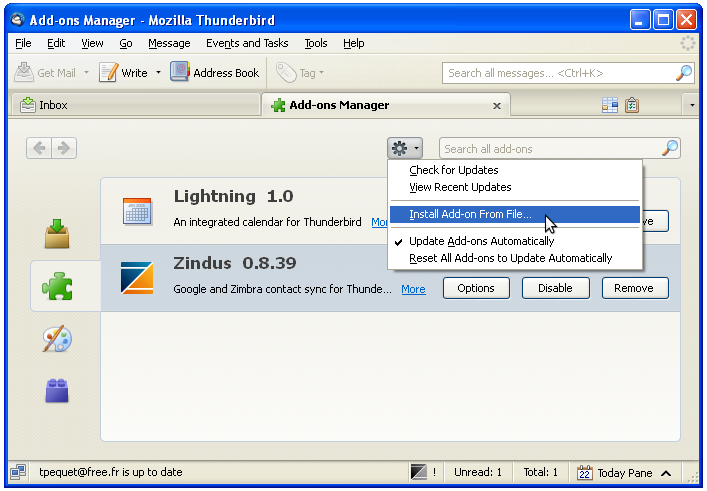Go forward using the right arrow button

coord(64,148)
